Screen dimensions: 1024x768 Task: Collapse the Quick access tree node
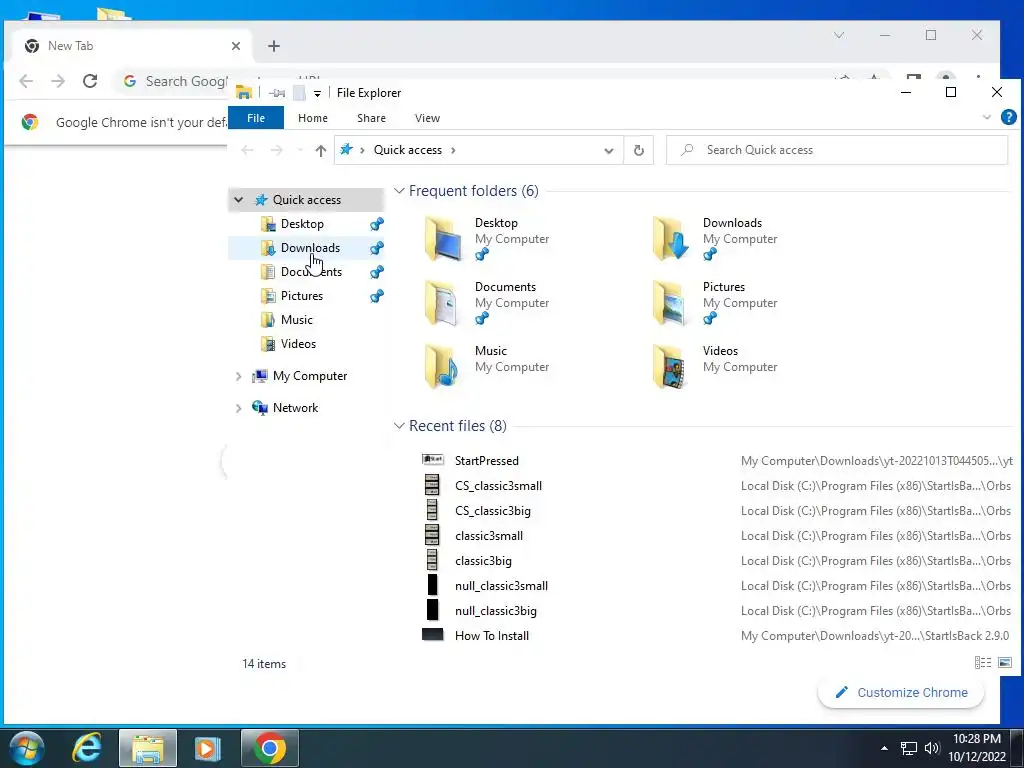pyautogui.click(x=238, y=200)
